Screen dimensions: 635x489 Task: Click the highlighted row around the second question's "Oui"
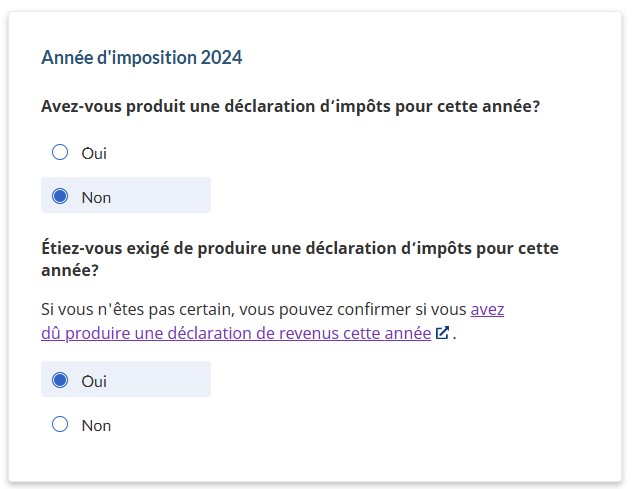(160, 380)
